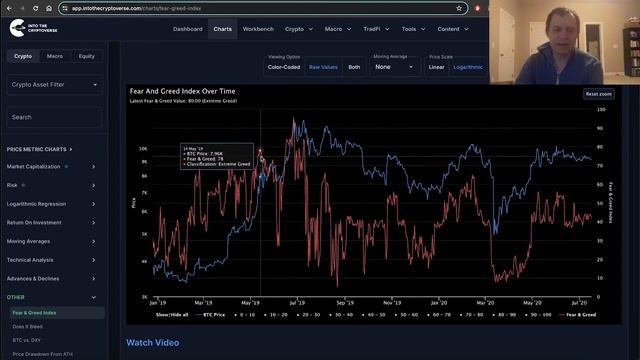This screenshot has height=360, width=640.
Task: Click the Reset zoom button
Action: click(x=598, y=94)
